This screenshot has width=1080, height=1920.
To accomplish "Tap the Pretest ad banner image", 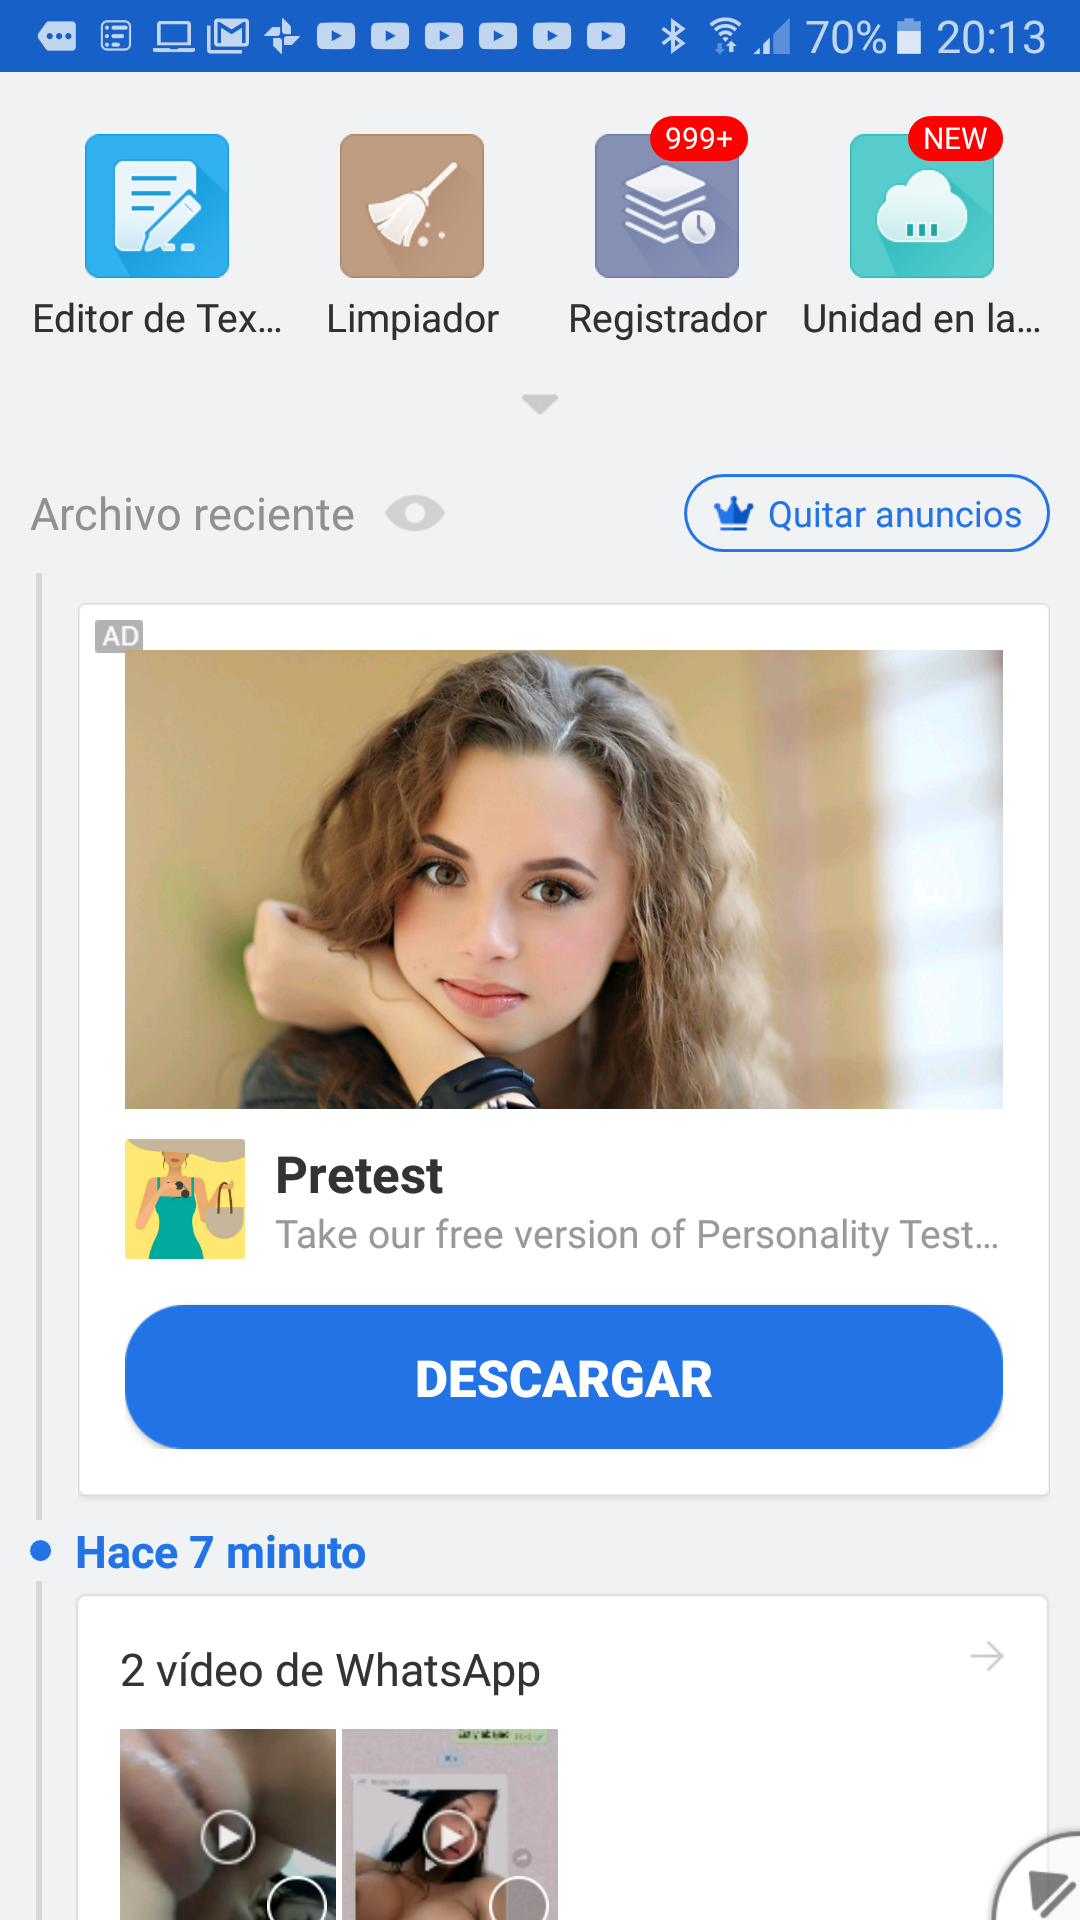I will point(564,879).
